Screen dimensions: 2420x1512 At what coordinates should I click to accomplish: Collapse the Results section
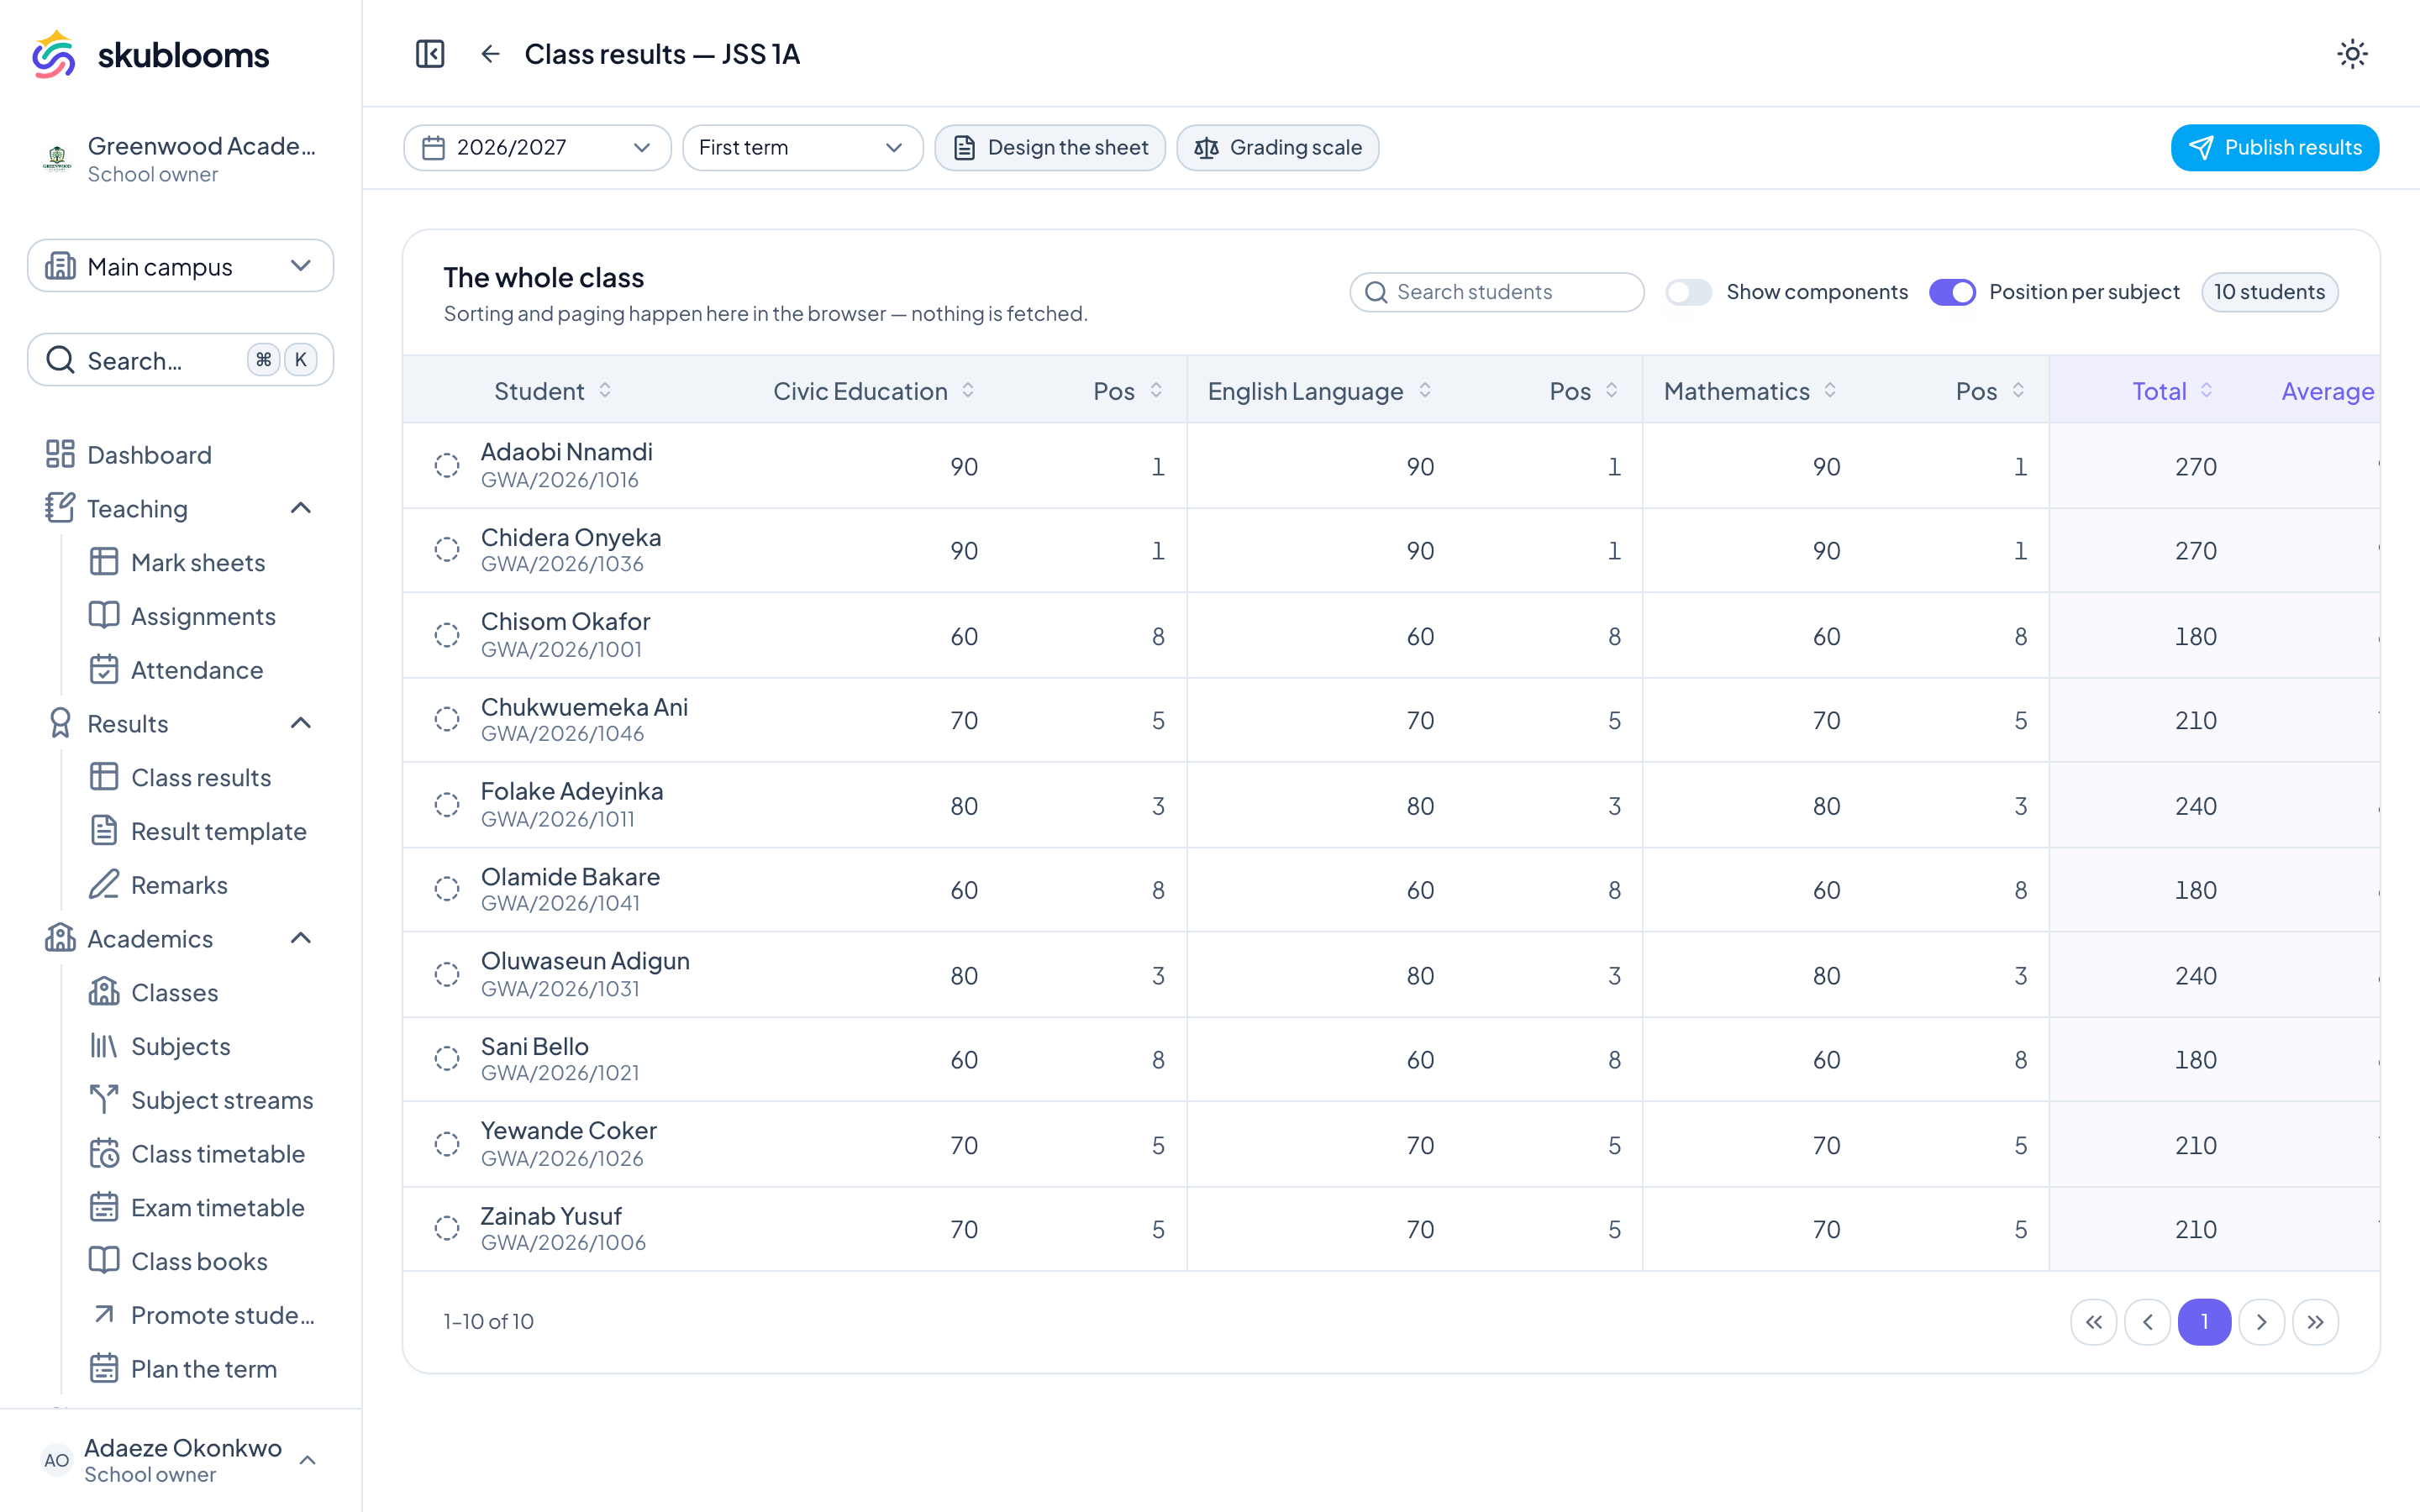coord(301,724)
